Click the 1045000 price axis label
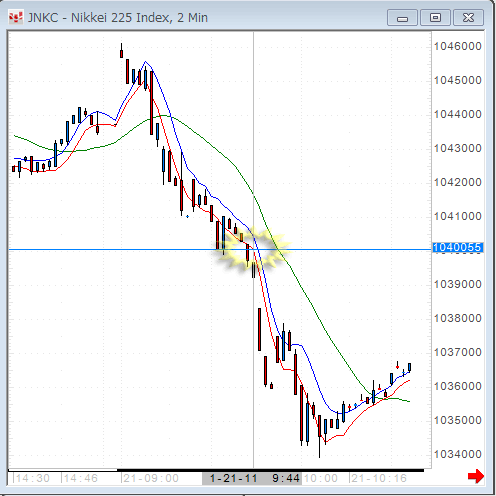 pos(457,80)
